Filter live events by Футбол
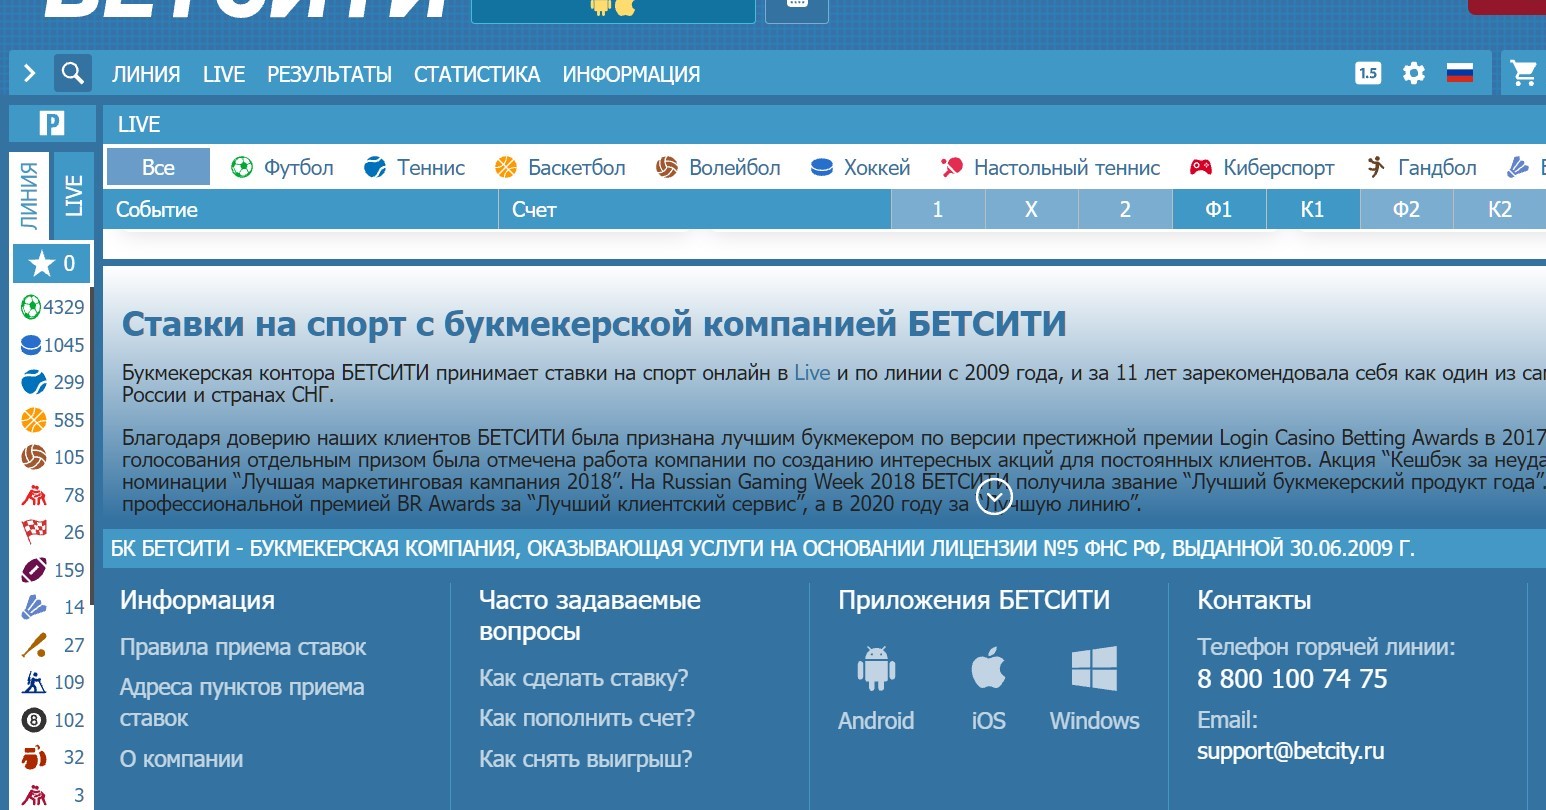 coord(282,167)
